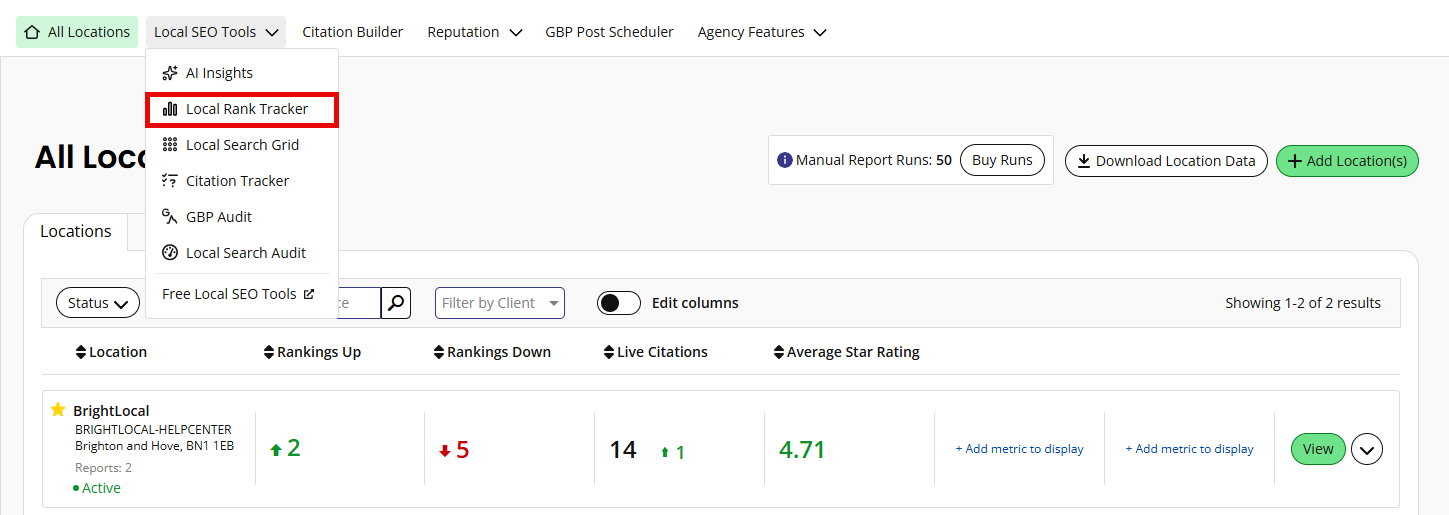The image size is (1449, 515).
Task: Sort by Rankings Down column
Action: 492,352
